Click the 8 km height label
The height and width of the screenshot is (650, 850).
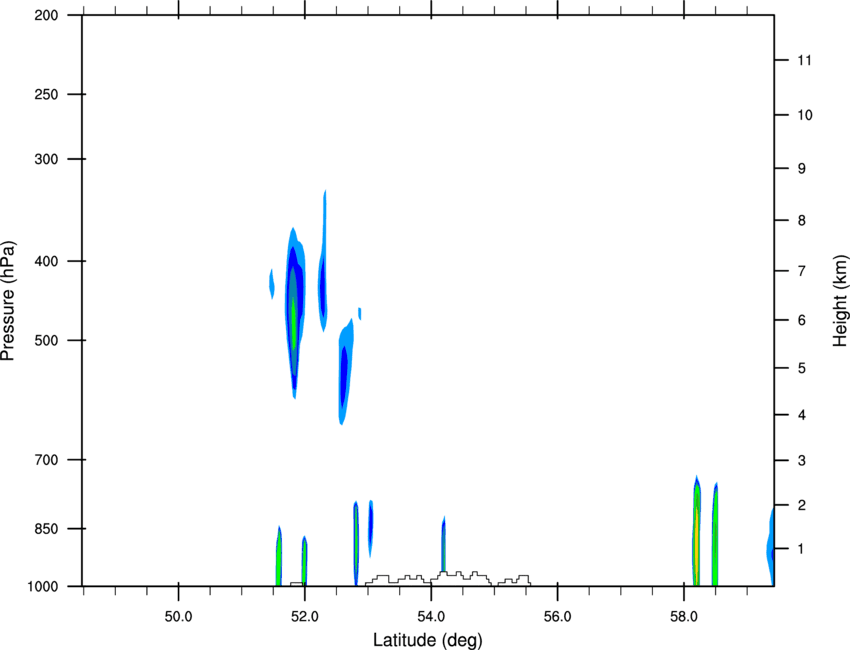tap(802, 221)
